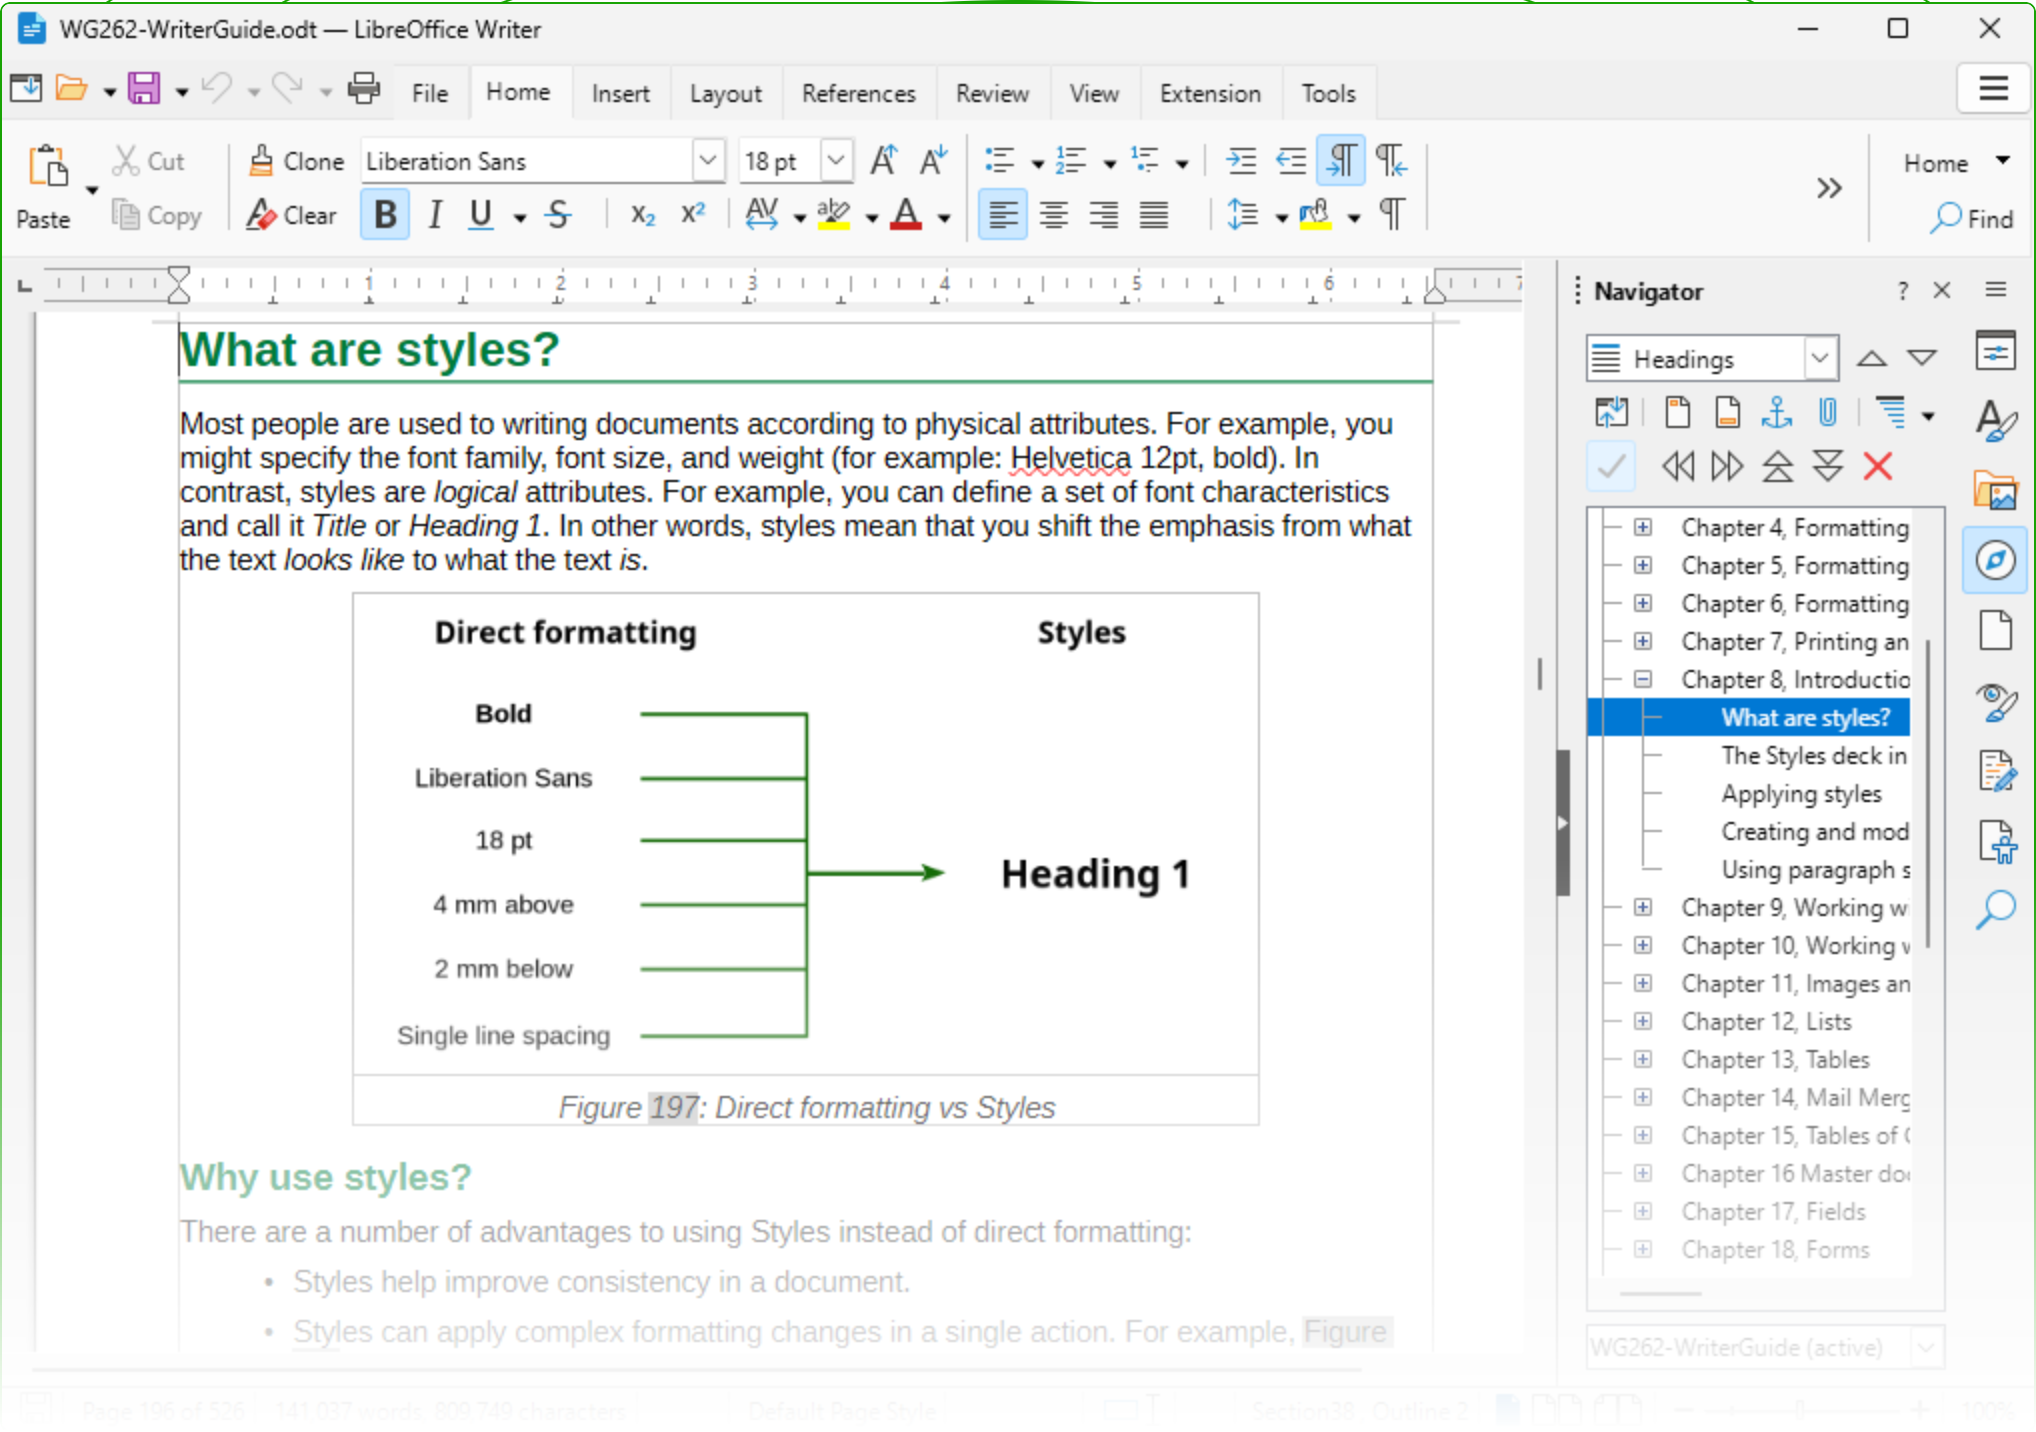Click the Strikethrough icon
Image resolution: width=2036 pixels, height=1432 pixels.
click(x=559, y=214)
